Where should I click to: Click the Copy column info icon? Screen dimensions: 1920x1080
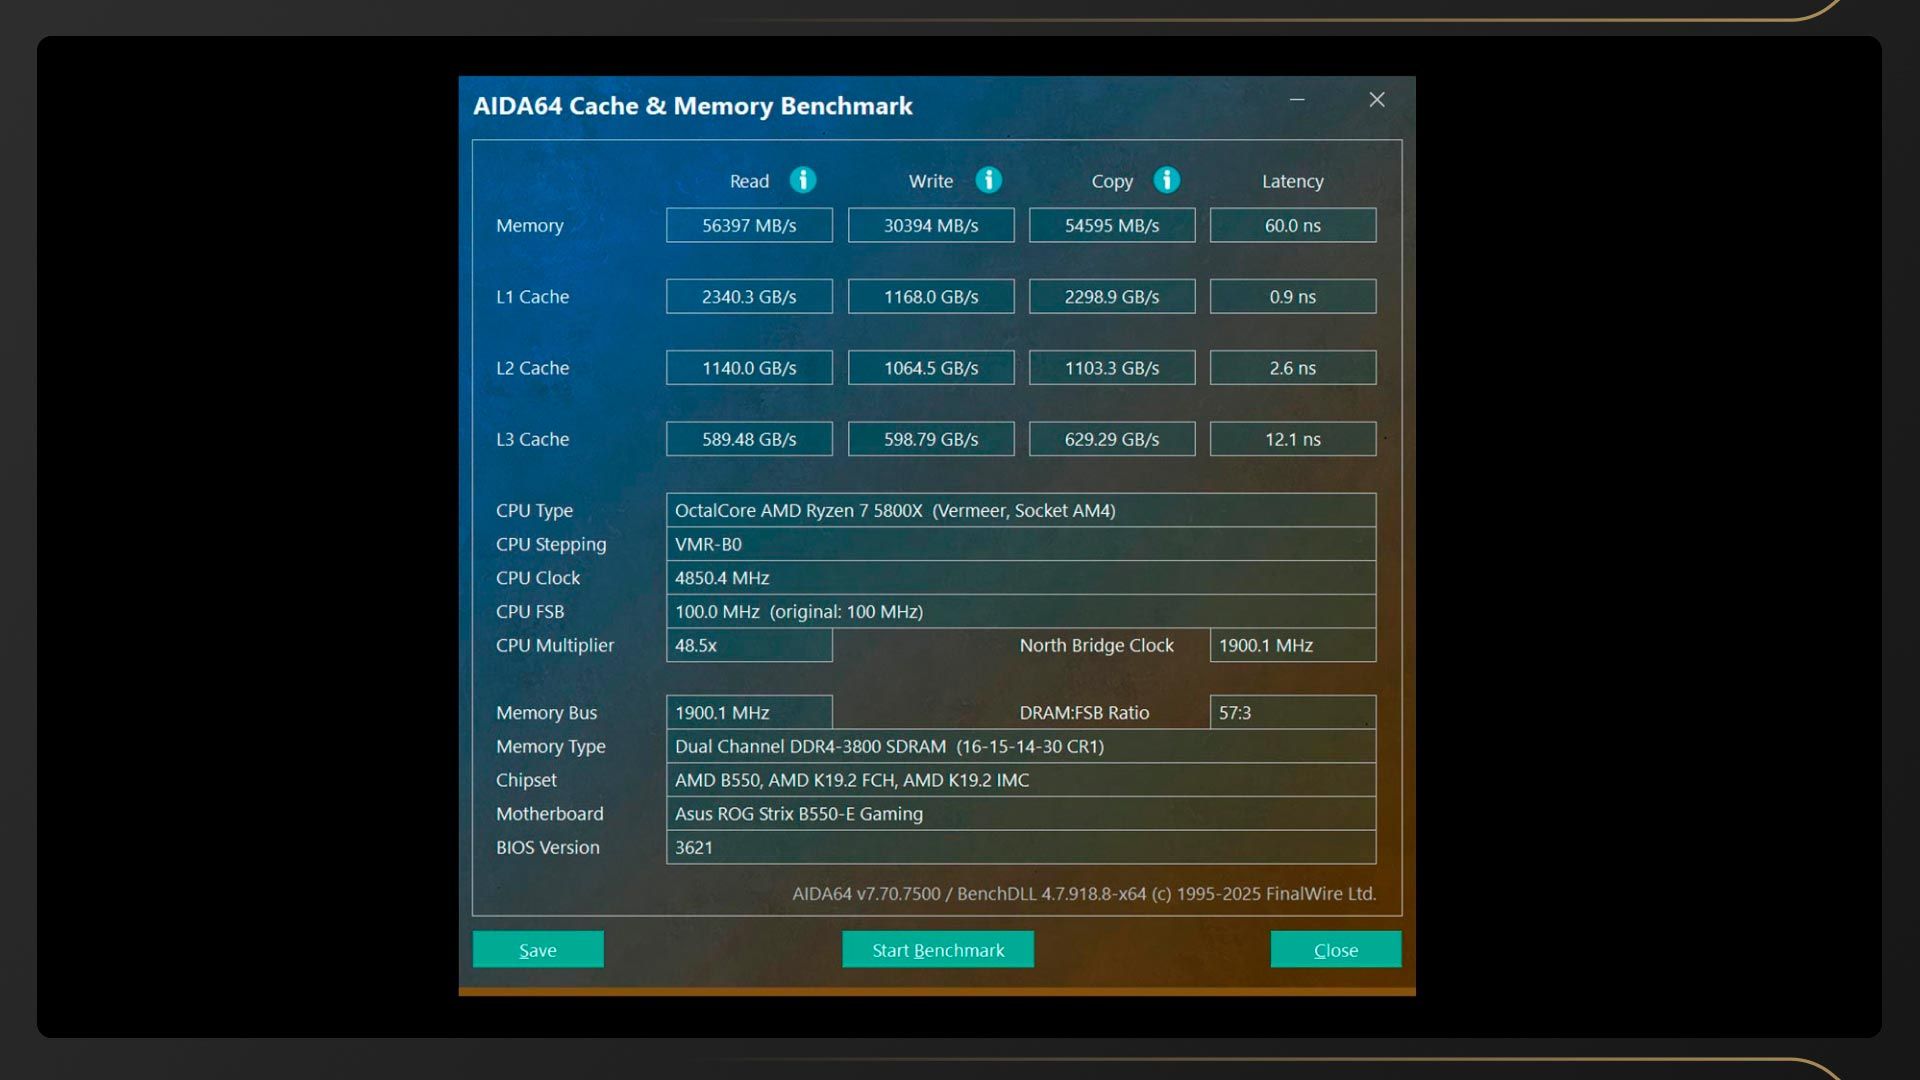click(1166, 180)
